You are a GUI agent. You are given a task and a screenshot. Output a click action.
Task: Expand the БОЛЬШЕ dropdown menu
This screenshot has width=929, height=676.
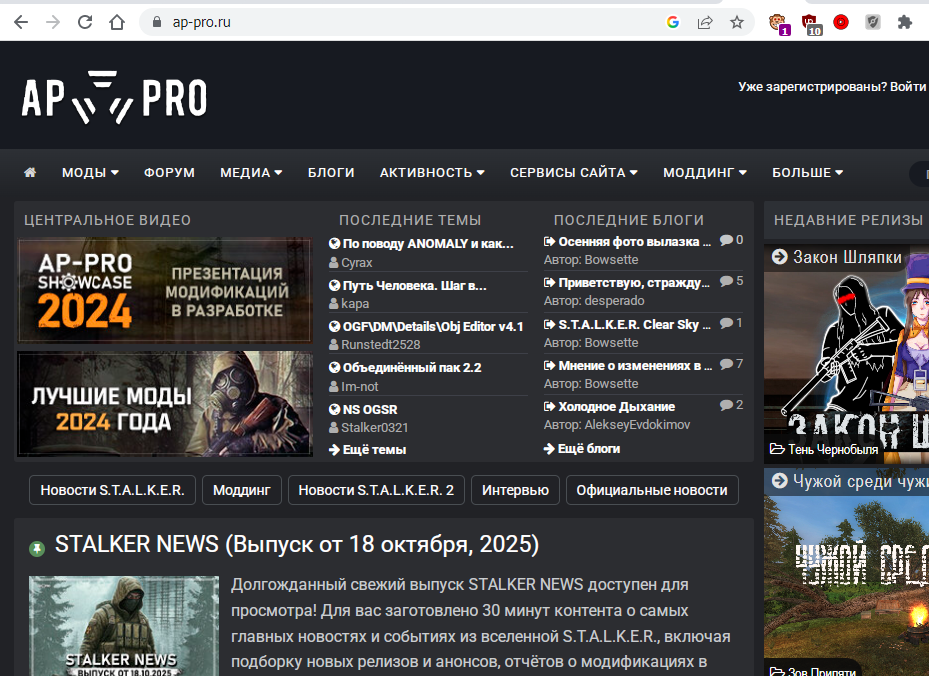pos(807,172)
